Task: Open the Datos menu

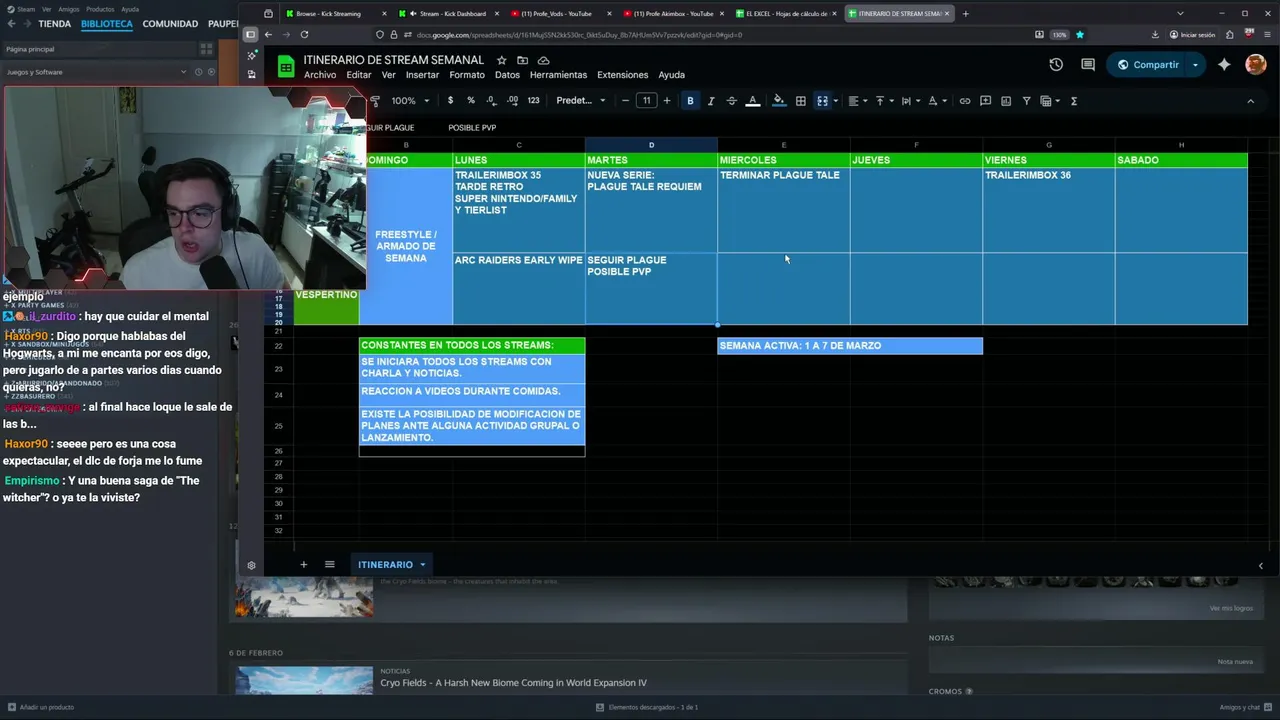Action: tap(507, 75)
